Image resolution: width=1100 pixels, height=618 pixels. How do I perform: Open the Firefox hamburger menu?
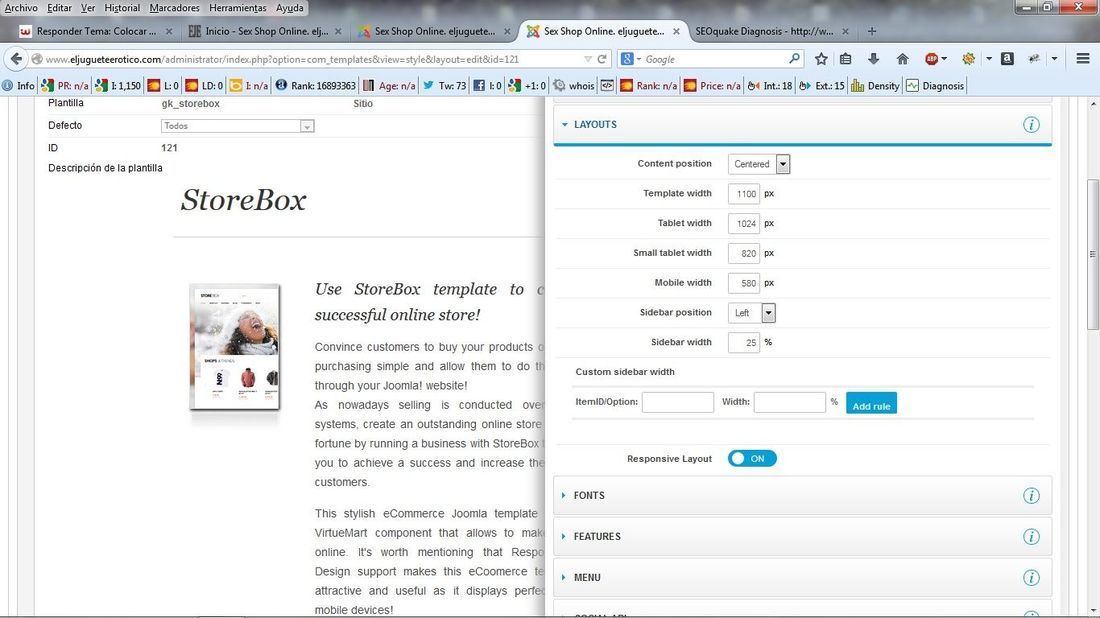[x=1082, y=59]
